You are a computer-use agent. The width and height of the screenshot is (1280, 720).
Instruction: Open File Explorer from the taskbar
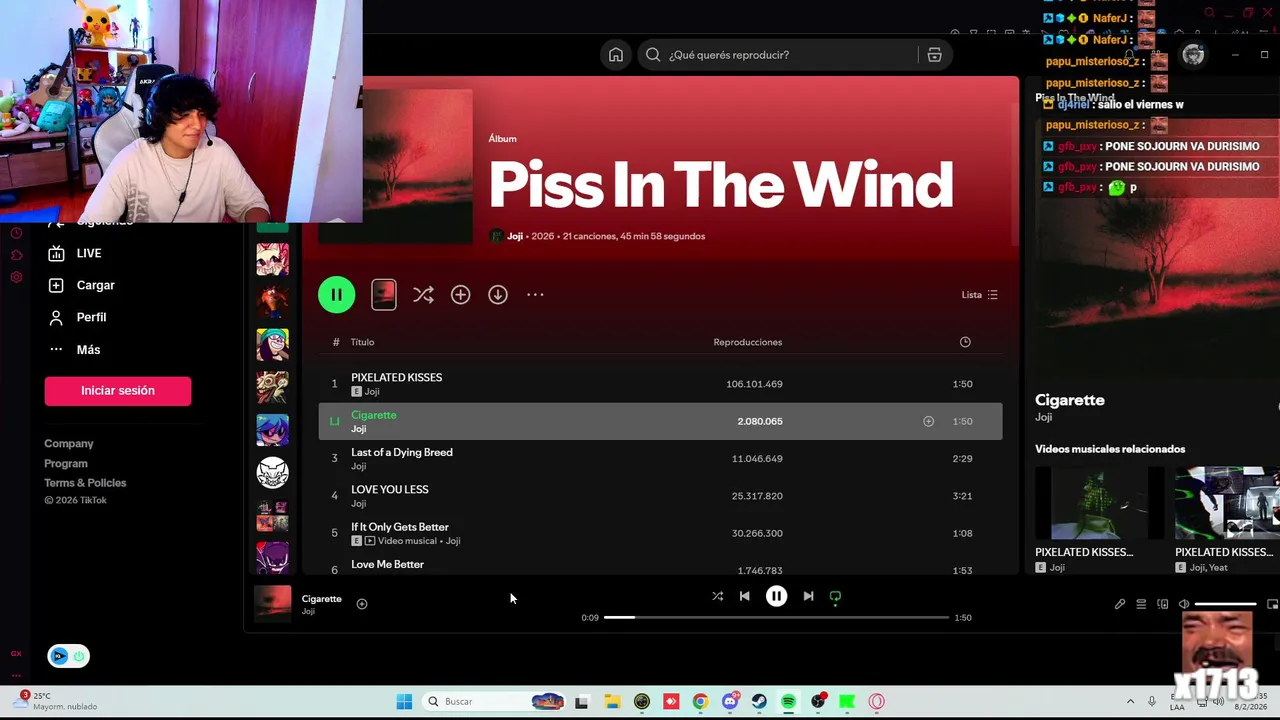pyautogui.click(x=612, y=702)
